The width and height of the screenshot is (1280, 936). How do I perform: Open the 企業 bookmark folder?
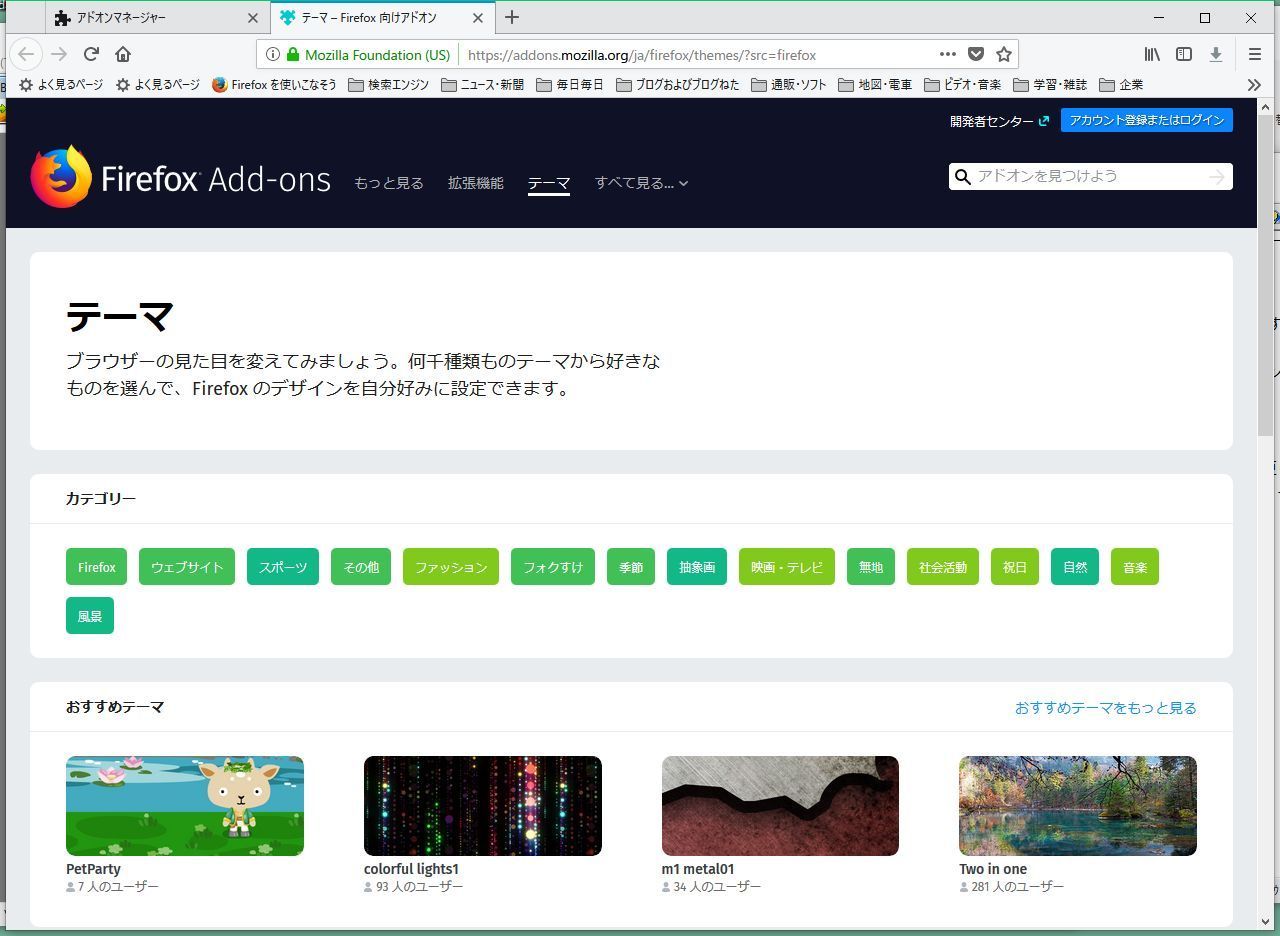point(1121,85)
